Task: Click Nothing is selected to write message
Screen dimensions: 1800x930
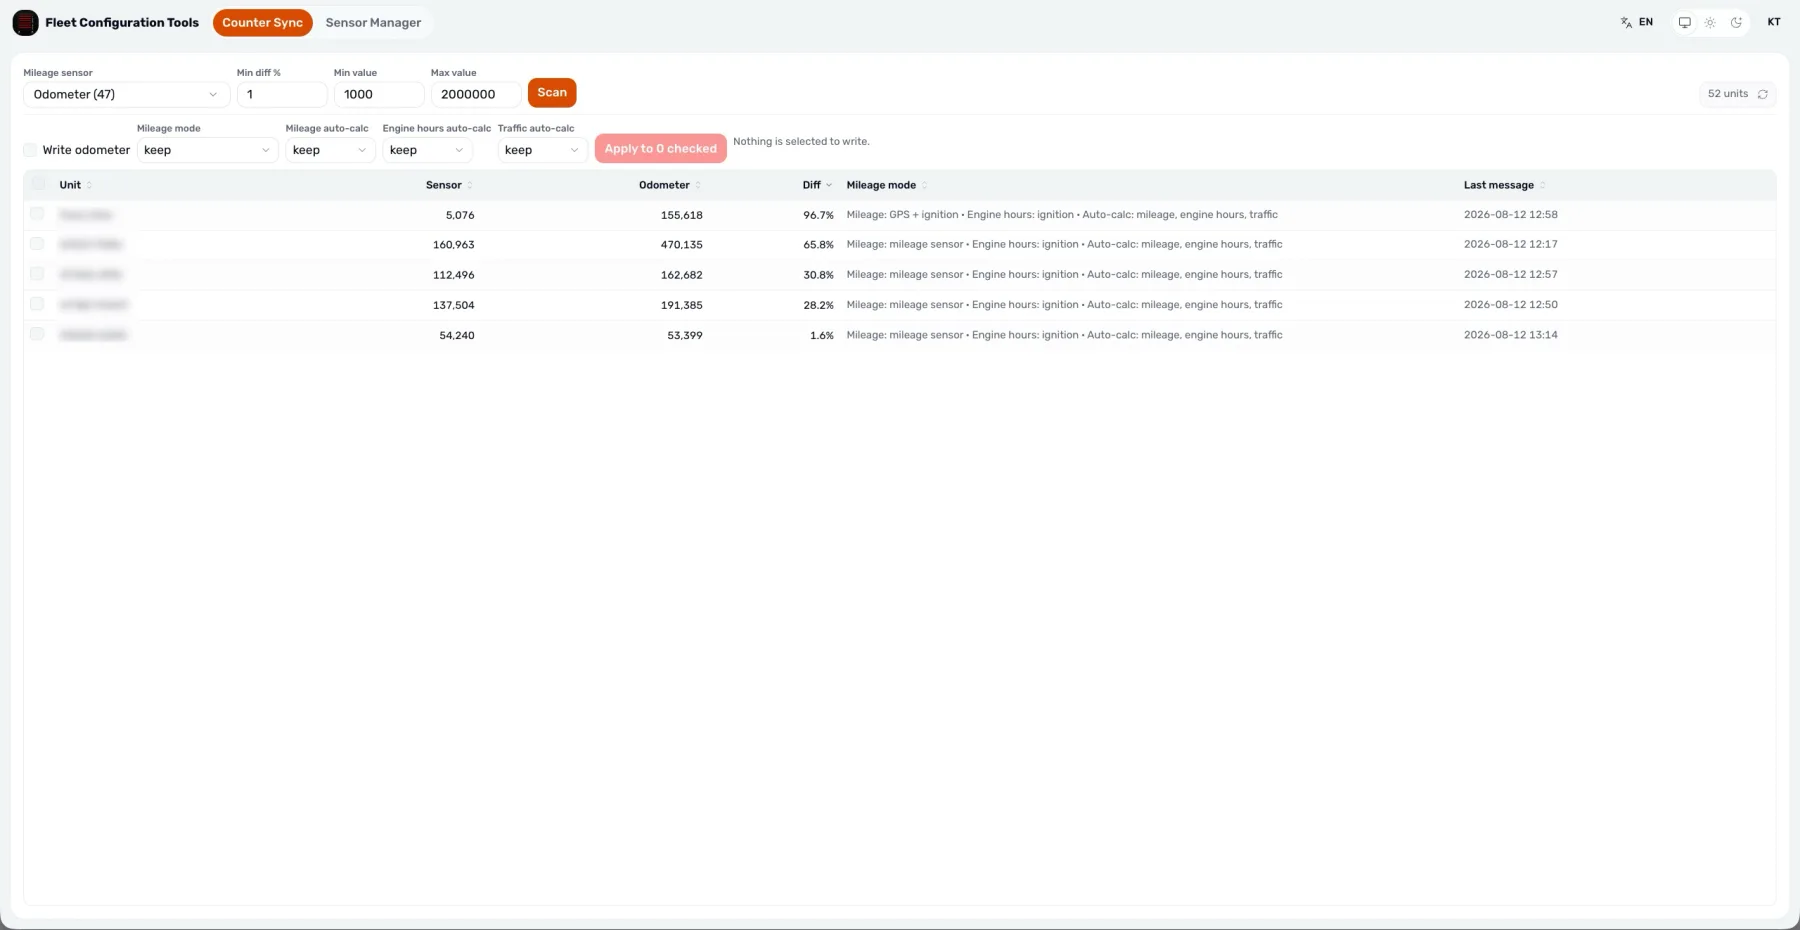Action: pyautogui.click(x=801, y=142)
